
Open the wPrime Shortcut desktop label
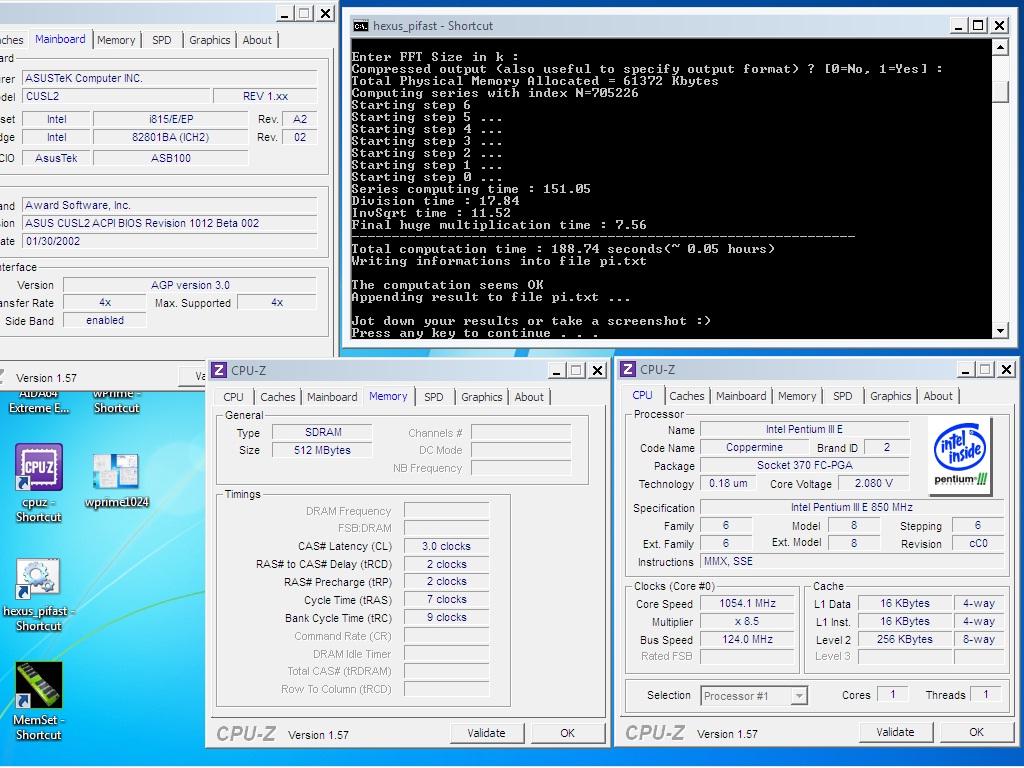click(116, 402)
